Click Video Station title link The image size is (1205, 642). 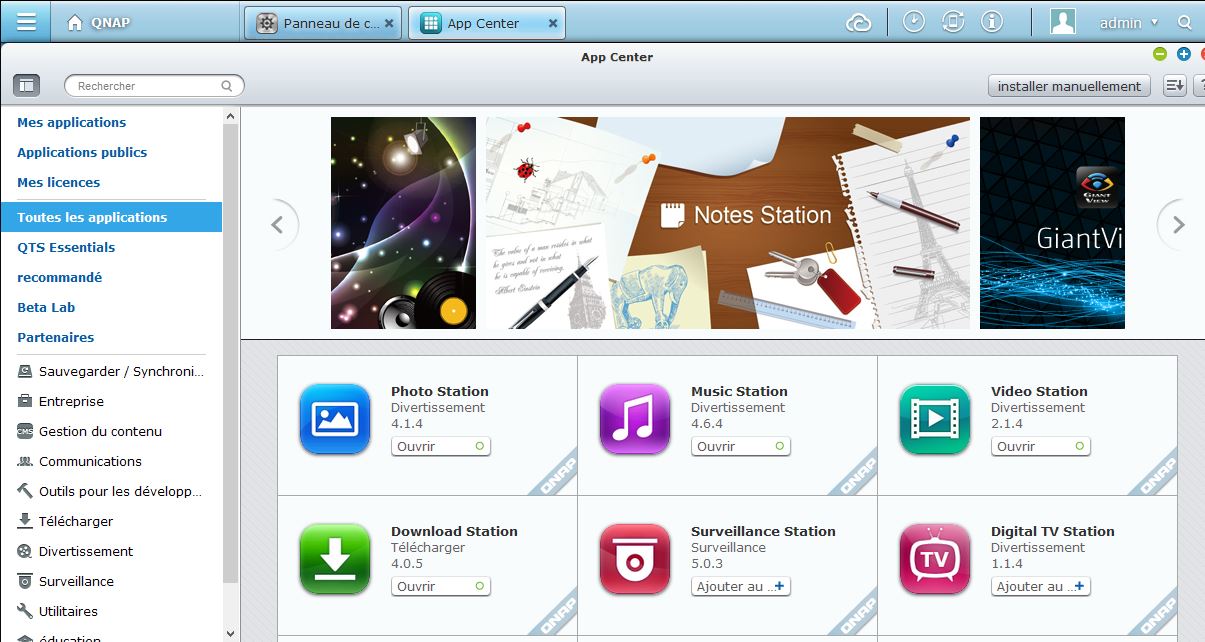click(x=1039, y=391)
